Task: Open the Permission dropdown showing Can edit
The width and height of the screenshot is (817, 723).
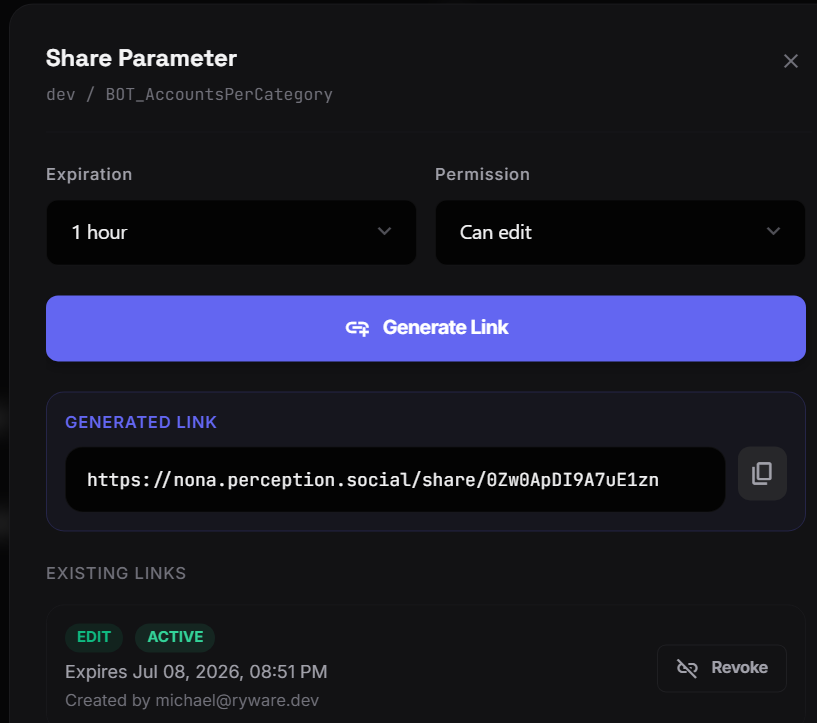Action: pos(620,232)
